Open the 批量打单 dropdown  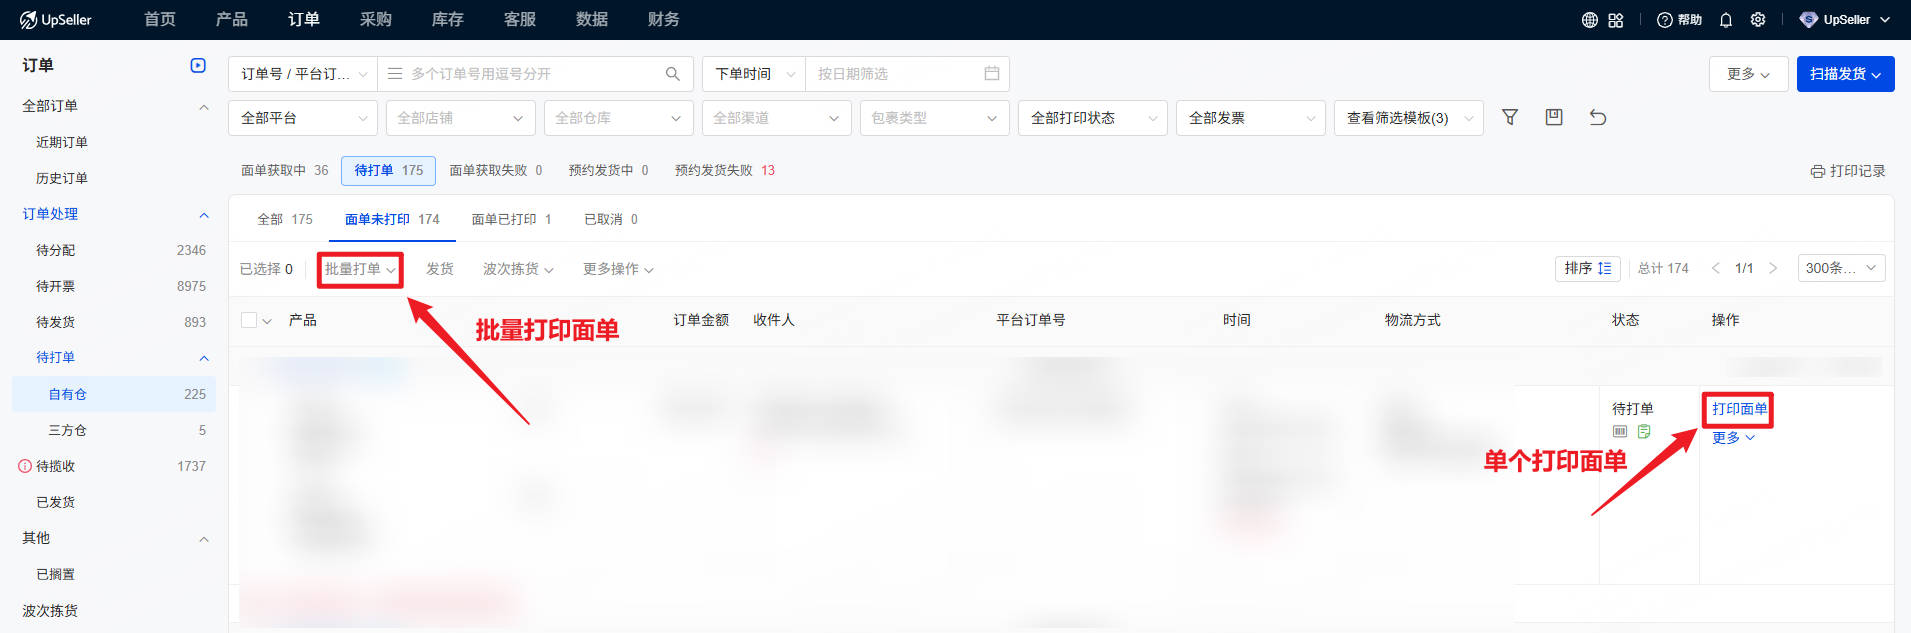(360, 269)
